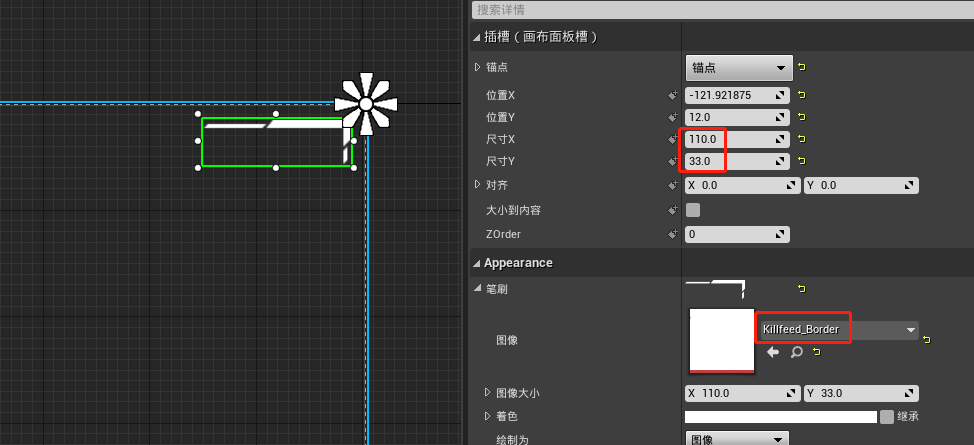Click left-middle resize handle of selected widget
The width and height of the screenshot is (974, 445).
tap(198, 140)
